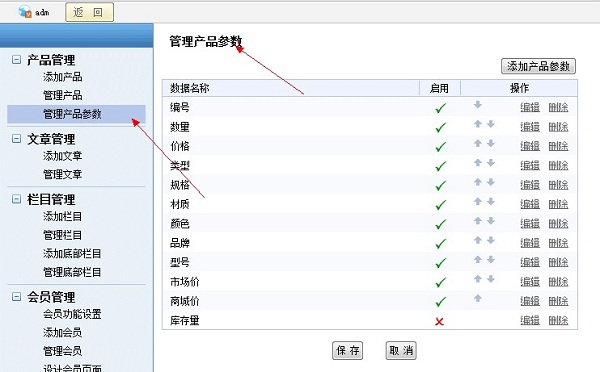Open 会员功能设置 in the sidebar
Viewport: 600px width, 372px height.
[x=72, y=314]
